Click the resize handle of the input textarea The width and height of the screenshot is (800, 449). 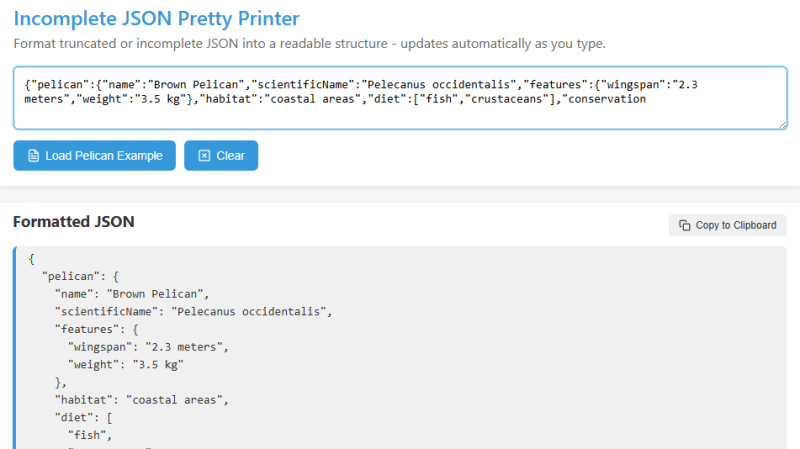pos(781,124)
